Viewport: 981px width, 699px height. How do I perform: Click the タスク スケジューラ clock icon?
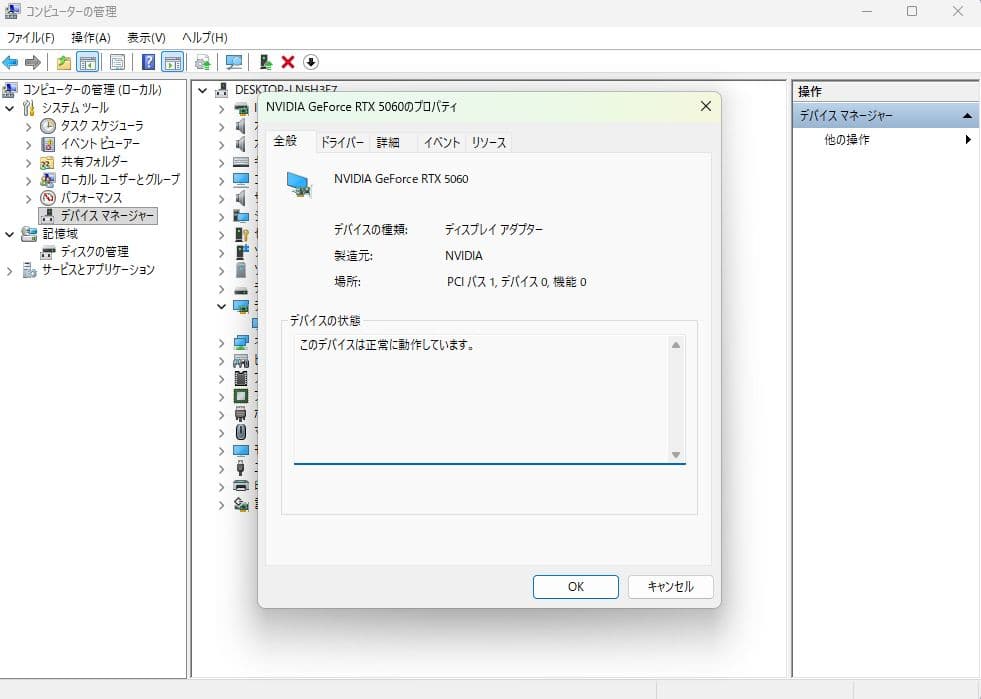[x=48, y=126]
